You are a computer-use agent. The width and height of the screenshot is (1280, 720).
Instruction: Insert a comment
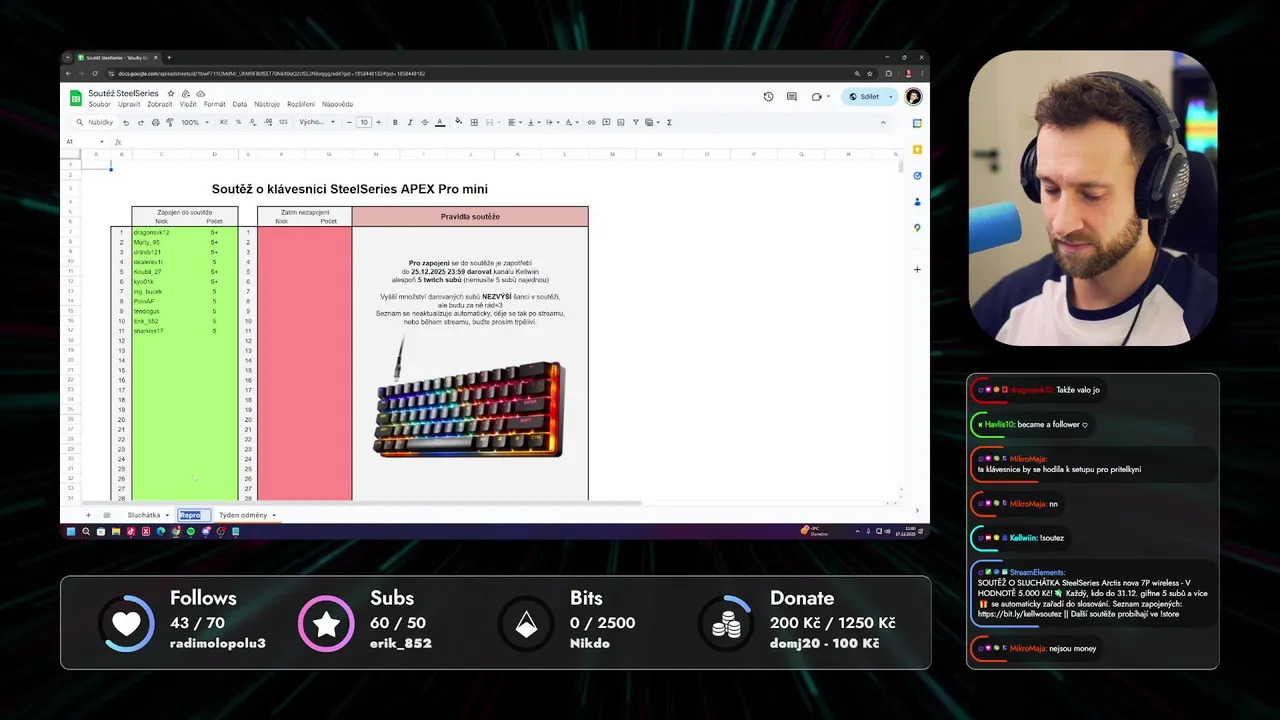click(x=606, y=122)
